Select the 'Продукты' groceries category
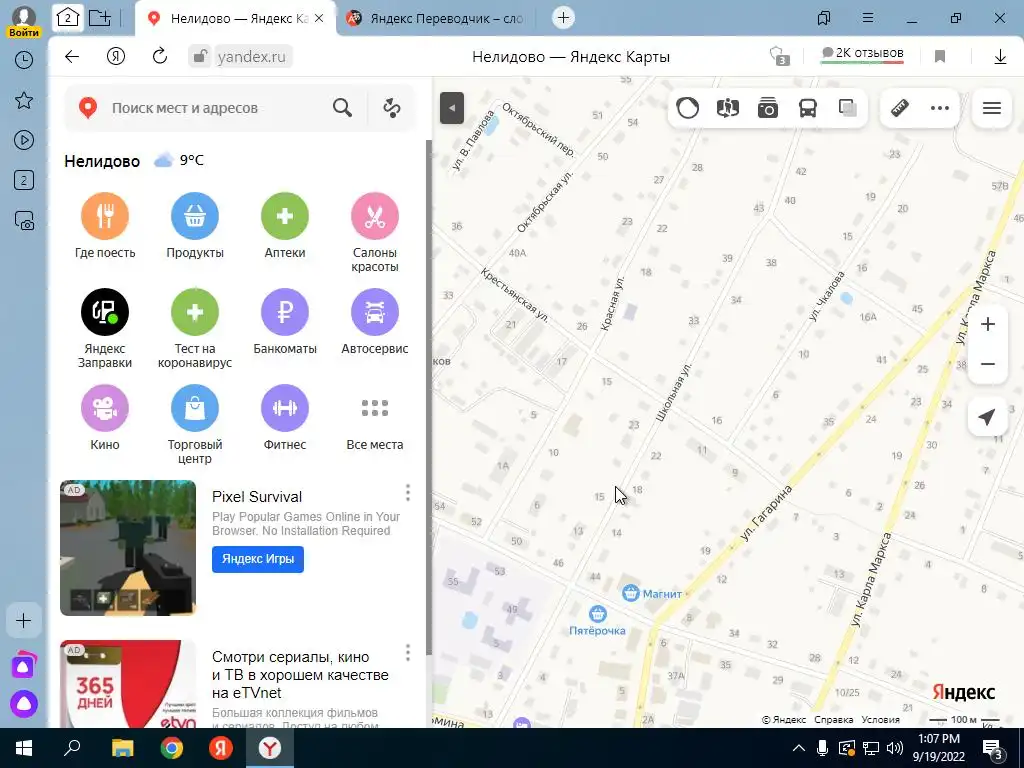The width and height of the screenshot is (1024, 768). pos(195,216)
